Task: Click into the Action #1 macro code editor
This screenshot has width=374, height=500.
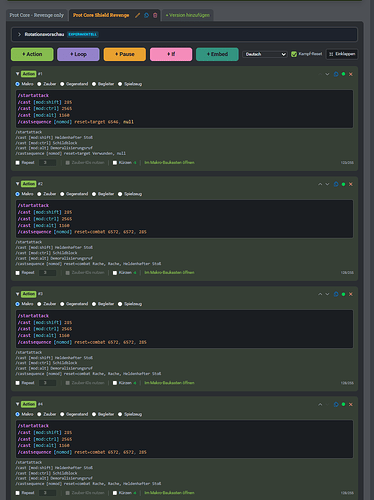Action: [184, 109]
